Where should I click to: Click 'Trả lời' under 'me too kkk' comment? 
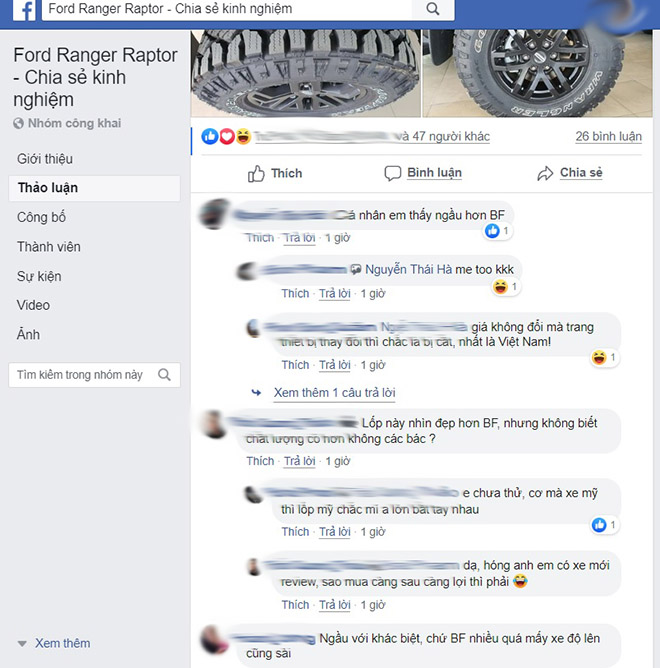pos(334,294)
